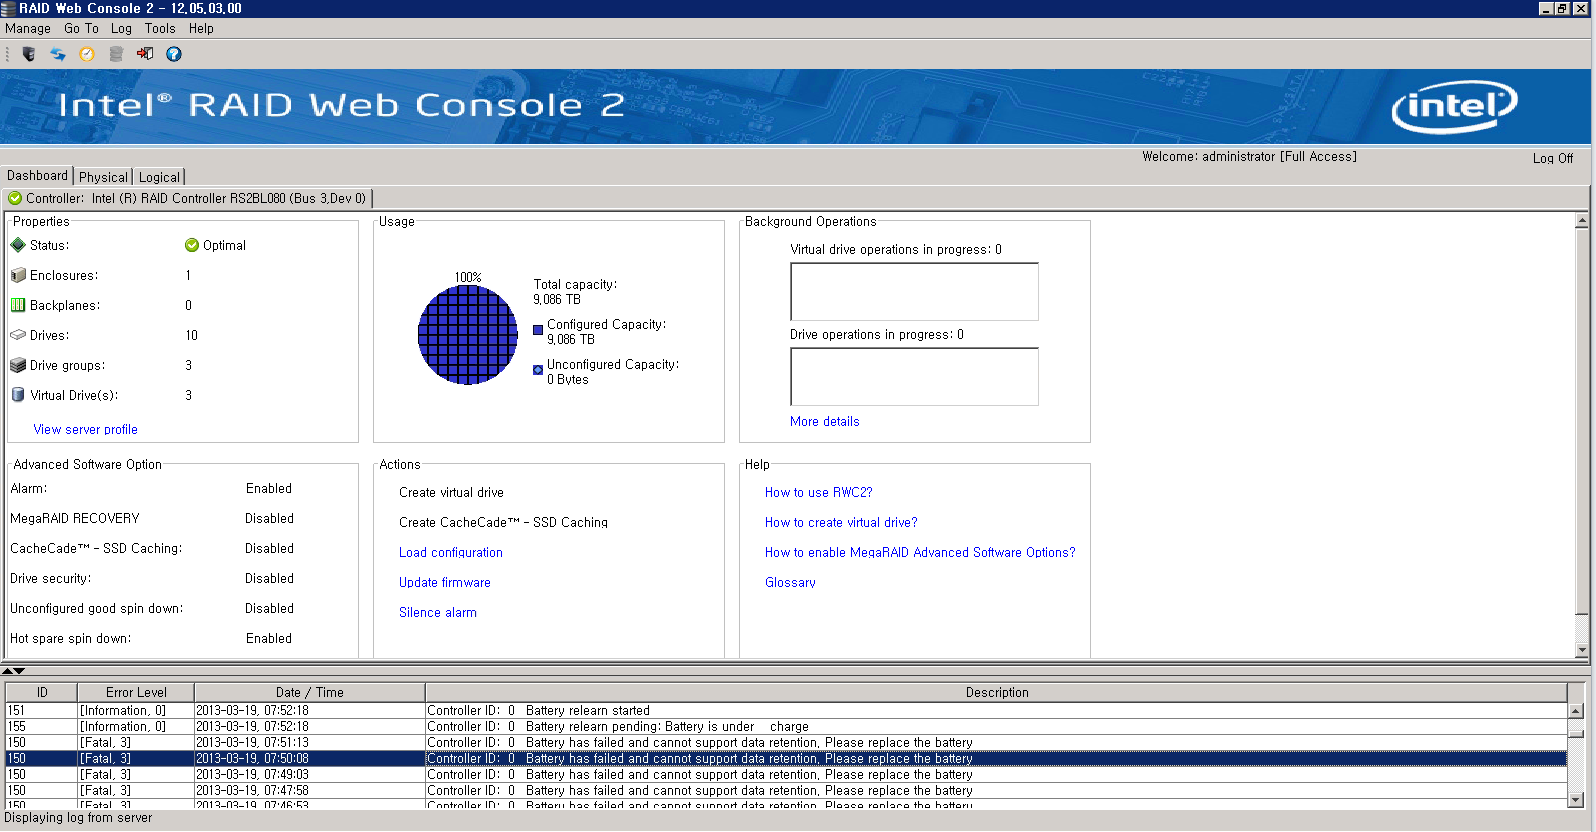Screen dimensions: 1596x832
Task: Click the controller green check icon
Action: 15,198
